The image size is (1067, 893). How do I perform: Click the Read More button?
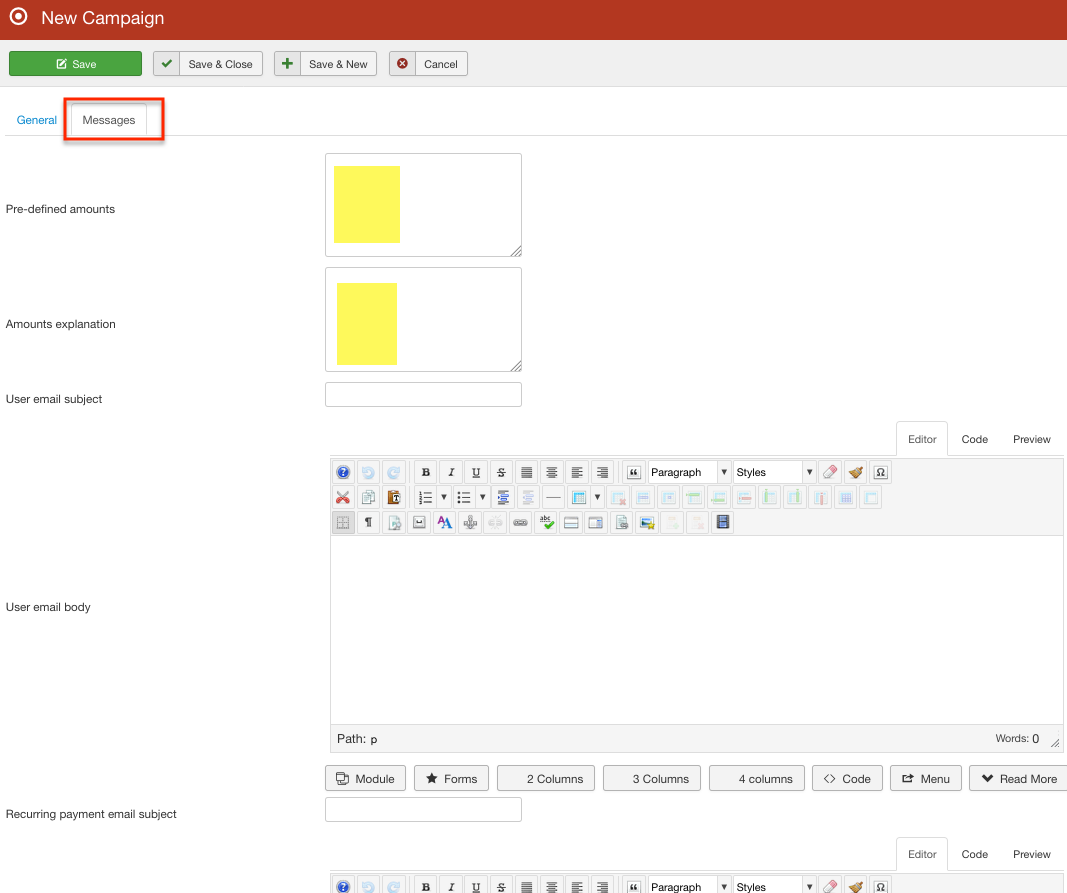[x=1018, y=779]
